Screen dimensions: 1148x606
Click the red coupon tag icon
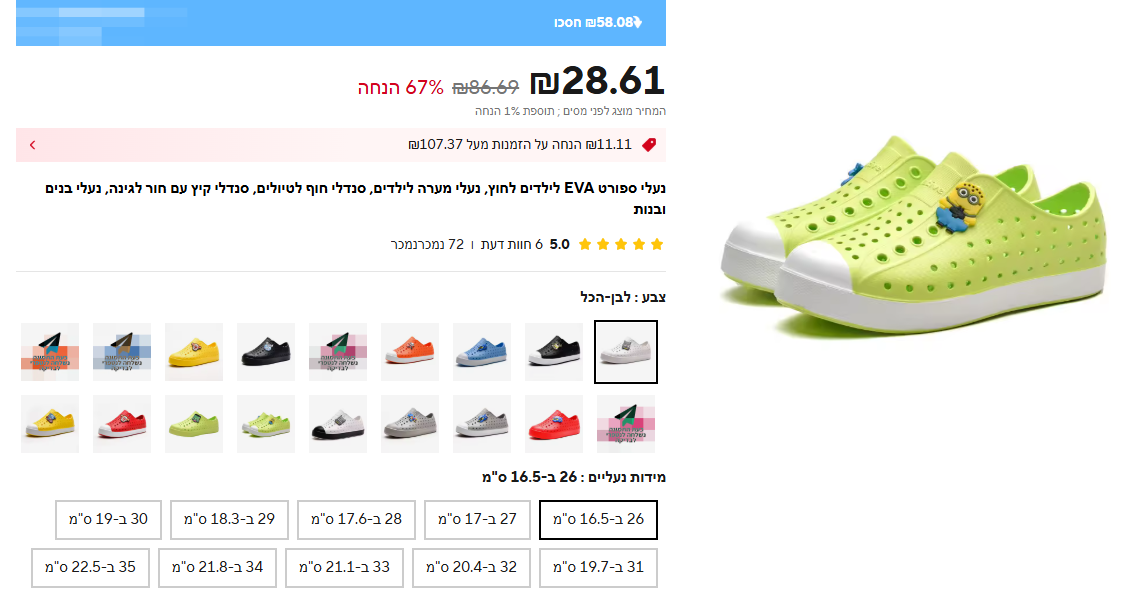pyautogui.click(x=649, y=145)
